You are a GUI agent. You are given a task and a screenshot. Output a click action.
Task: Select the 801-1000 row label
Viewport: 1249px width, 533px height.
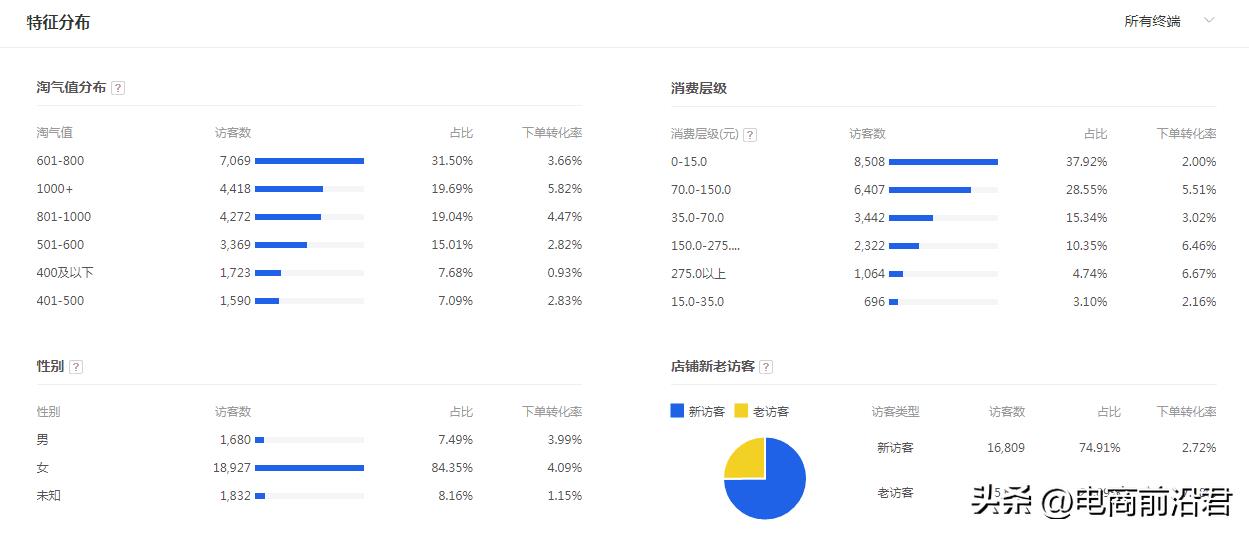pos(63,217)
